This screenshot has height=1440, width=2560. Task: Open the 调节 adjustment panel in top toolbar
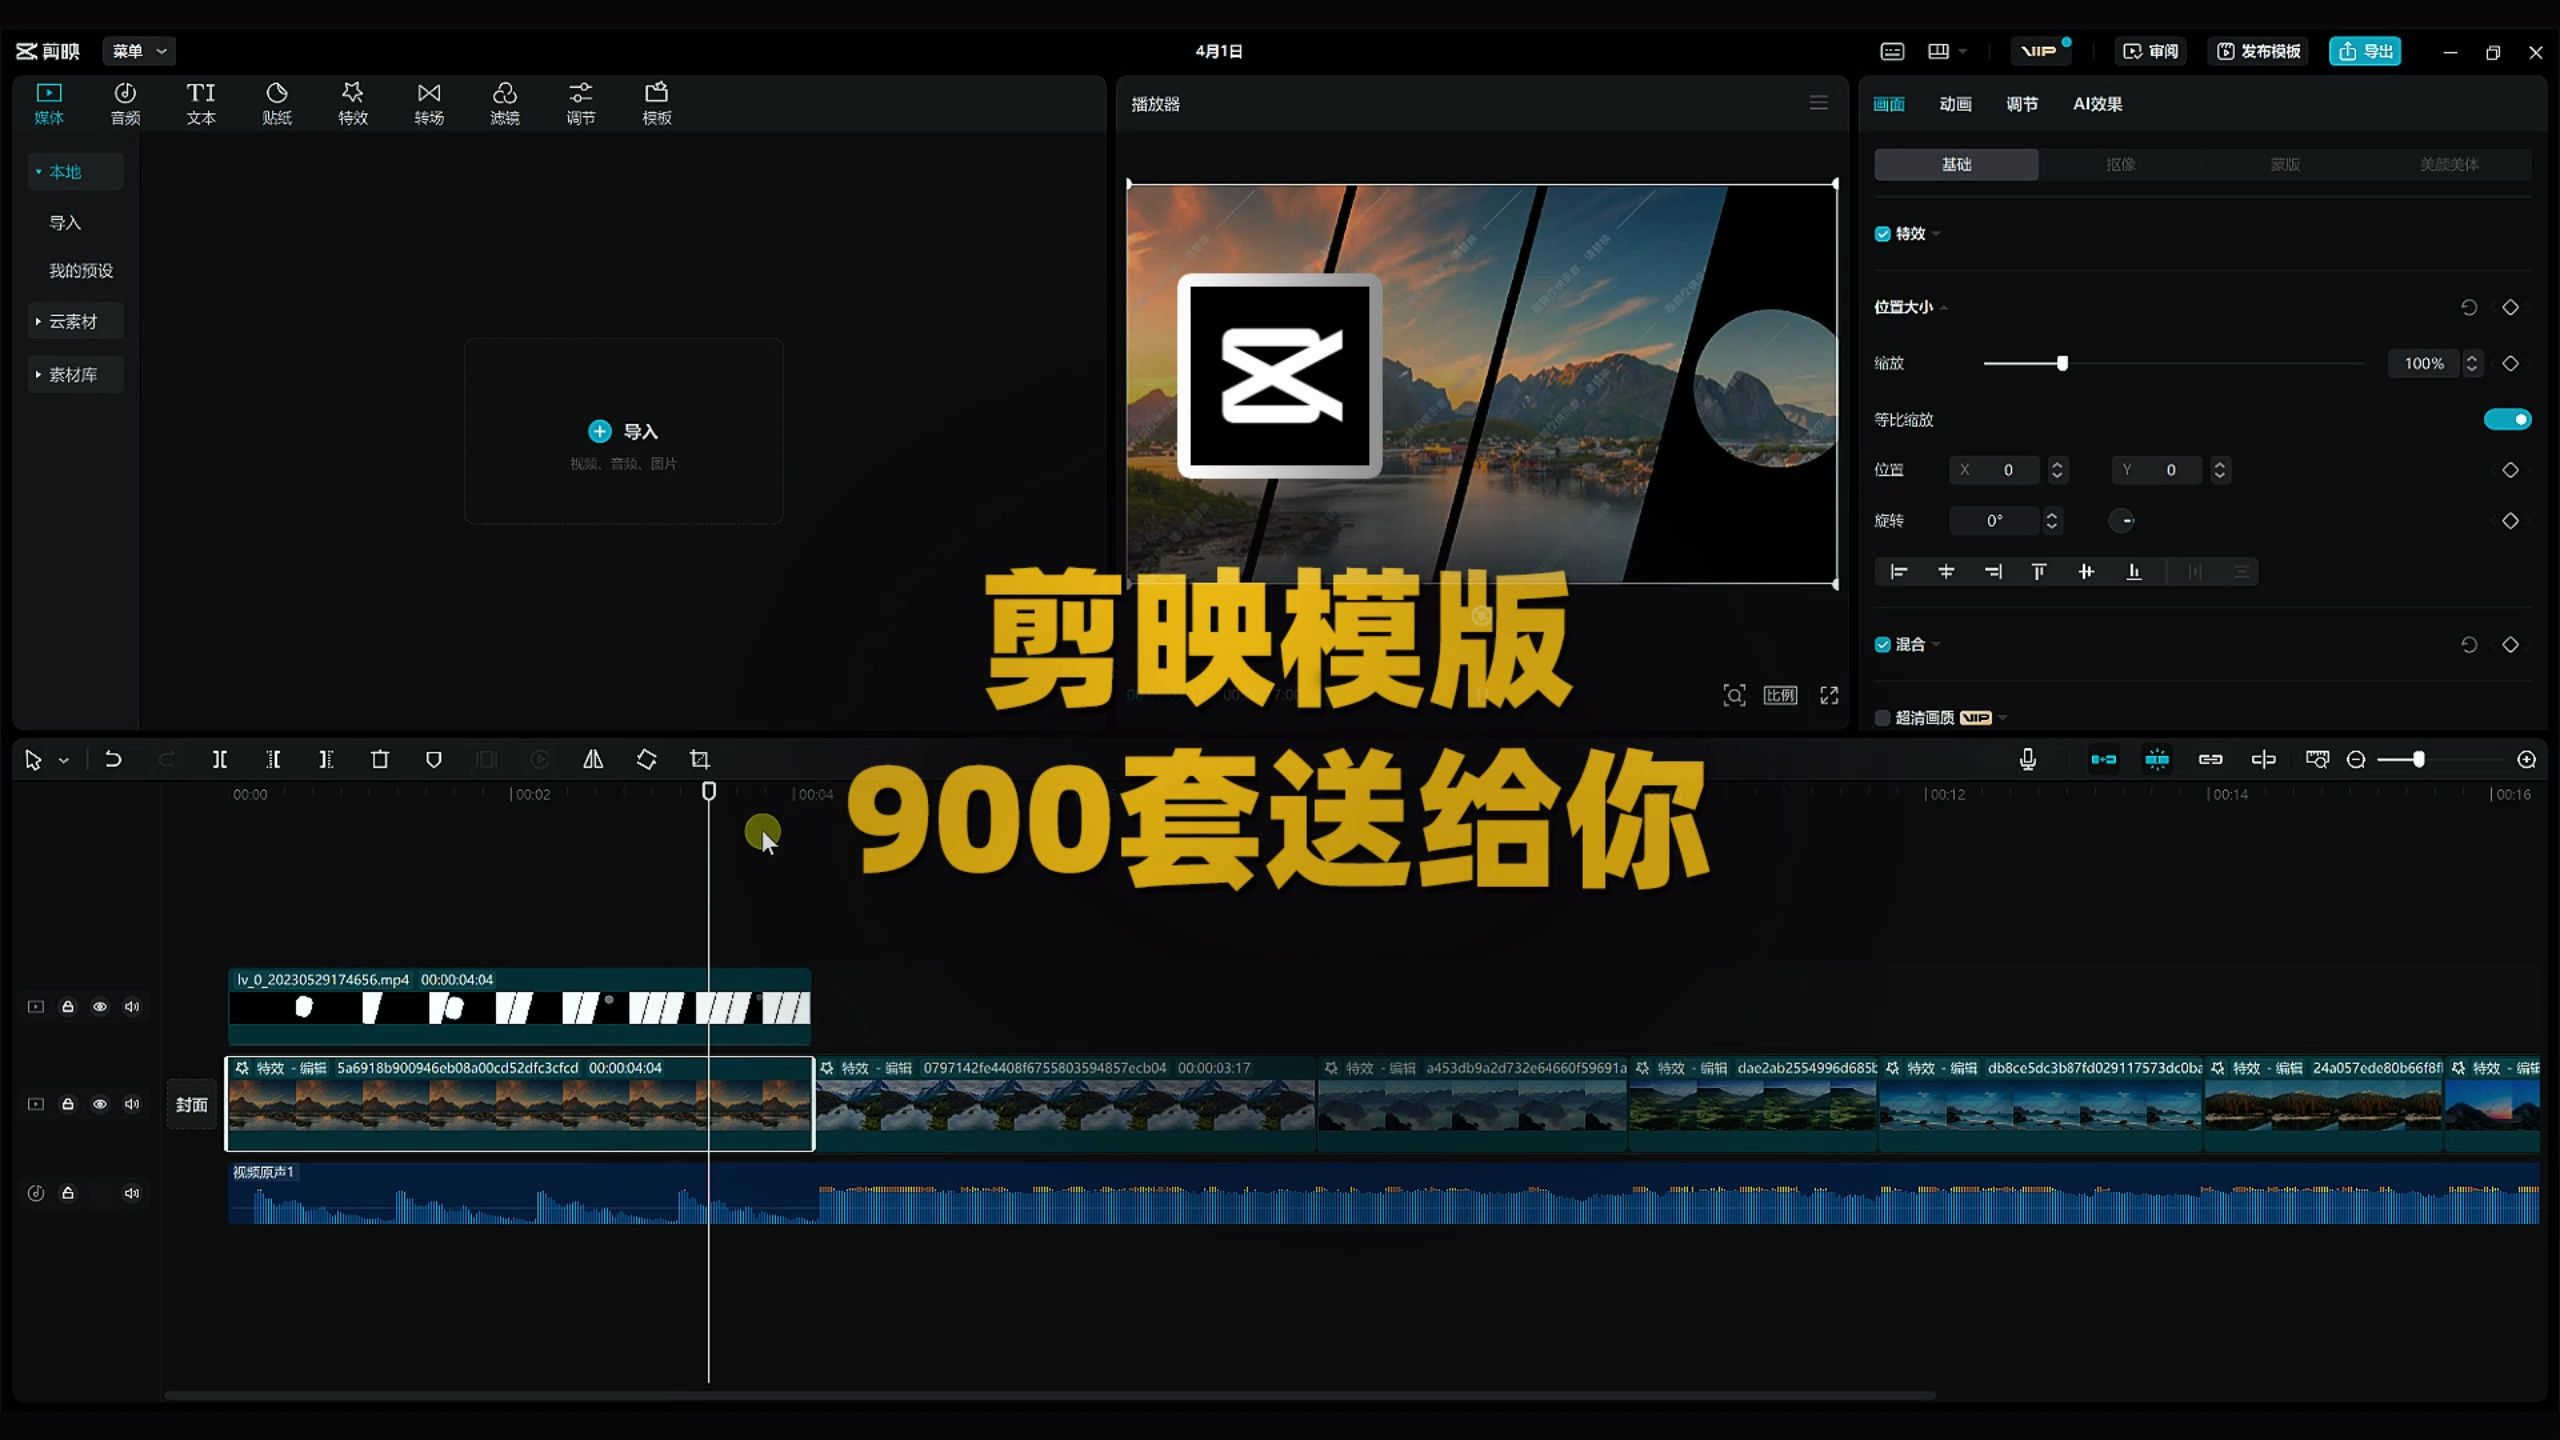(x=581, y=104)
